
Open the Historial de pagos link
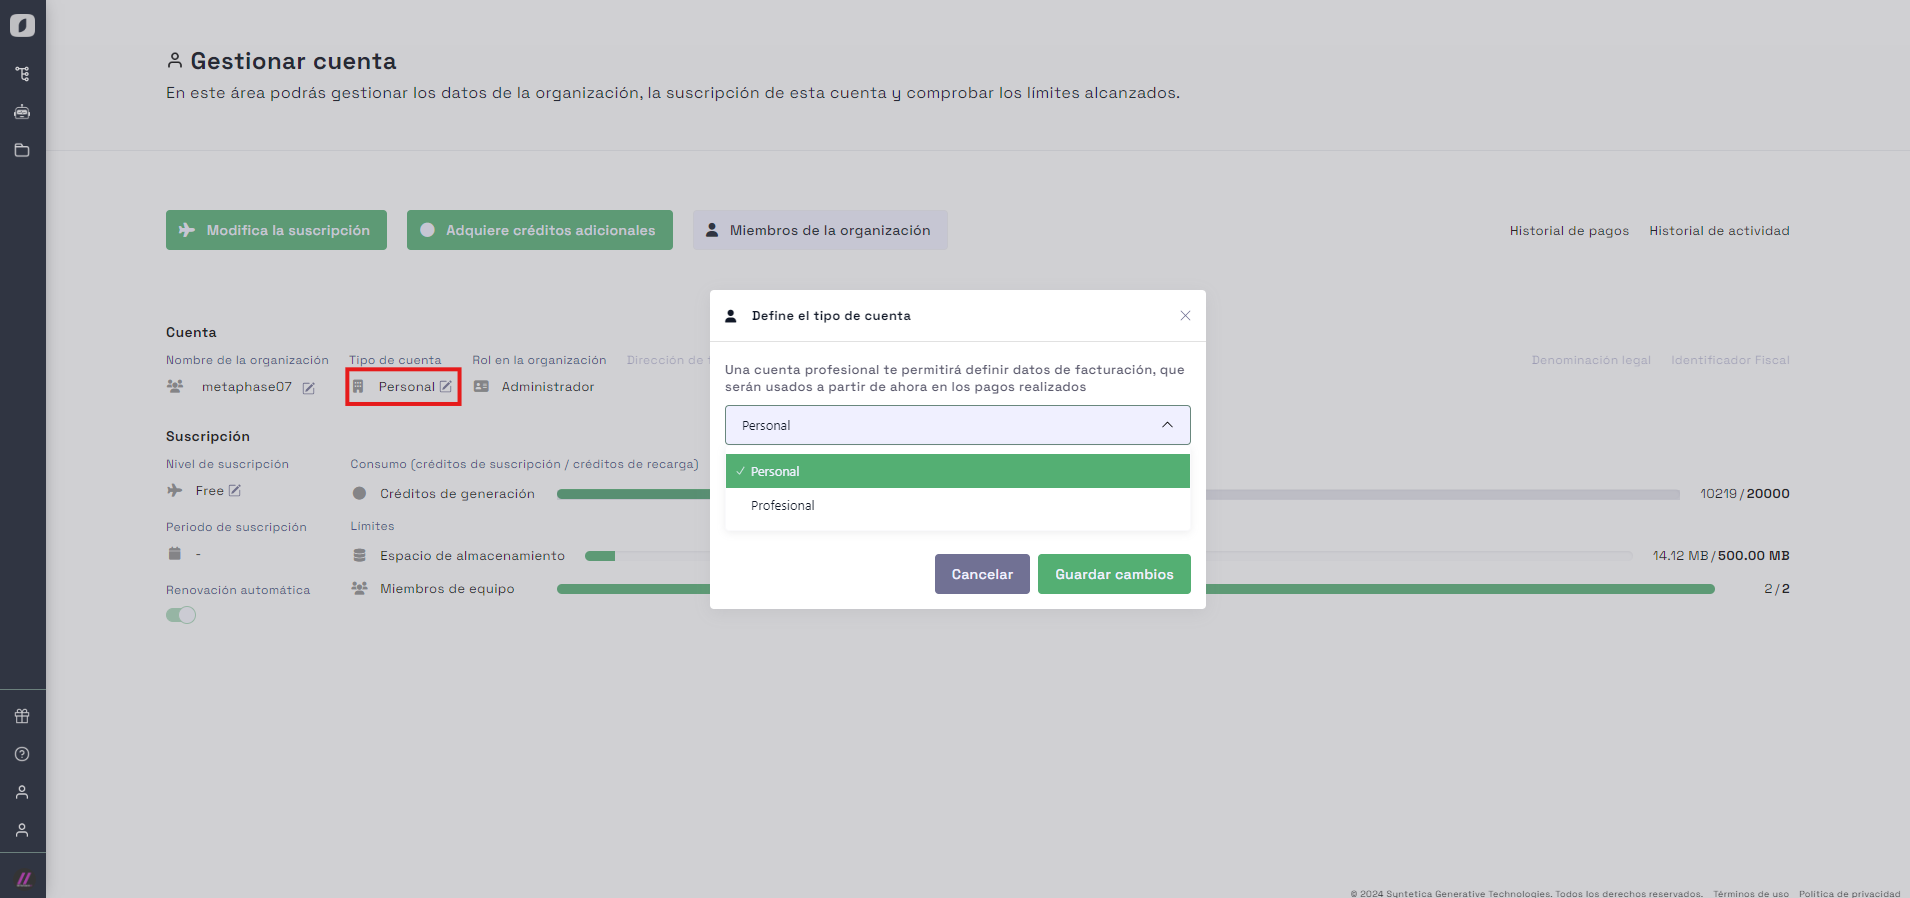(x=1569, y=231)
